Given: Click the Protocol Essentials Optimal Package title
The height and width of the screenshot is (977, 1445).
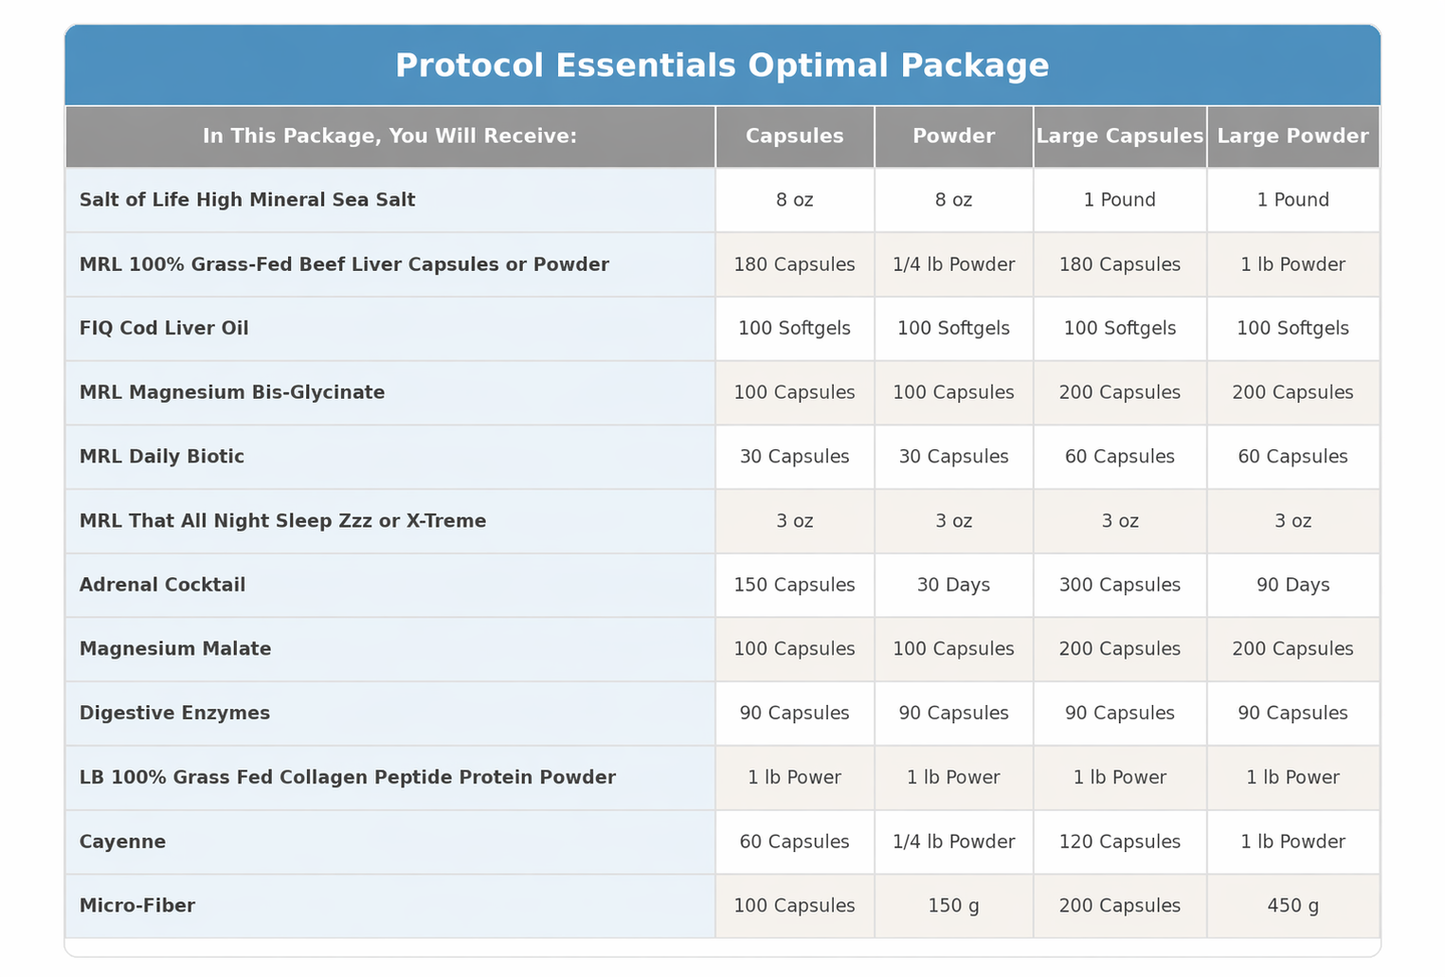Looking at the screenshot, I should (722, 66).
